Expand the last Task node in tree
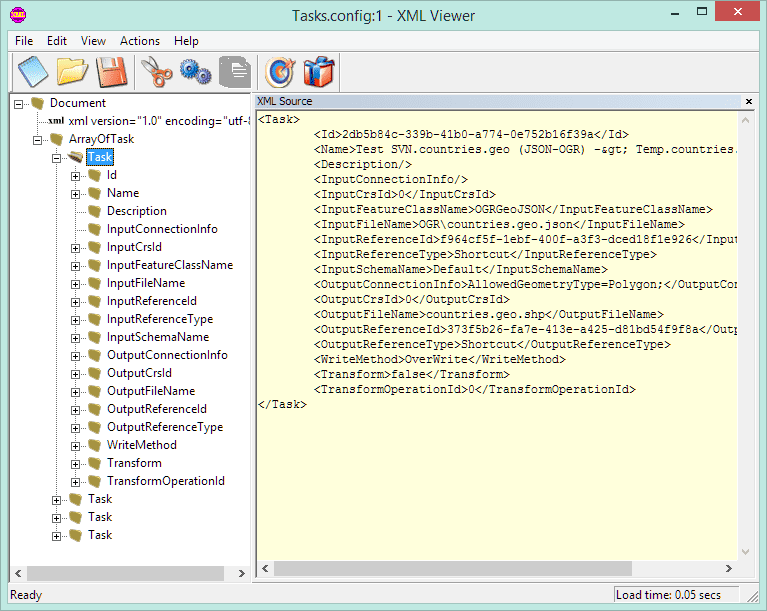Image resolution: width=767 pixels, height=611 pixels. tap(56, 536)
